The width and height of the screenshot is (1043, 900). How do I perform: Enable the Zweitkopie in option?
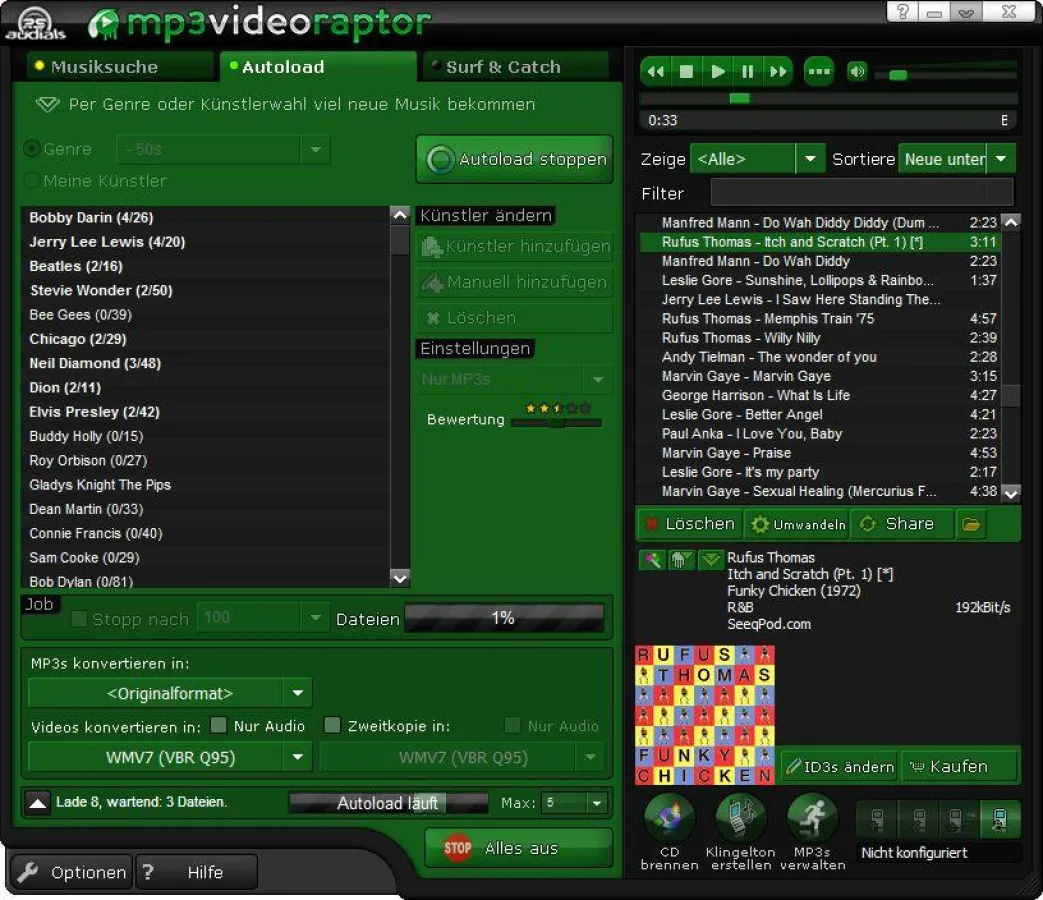click(x=331, y=726)
